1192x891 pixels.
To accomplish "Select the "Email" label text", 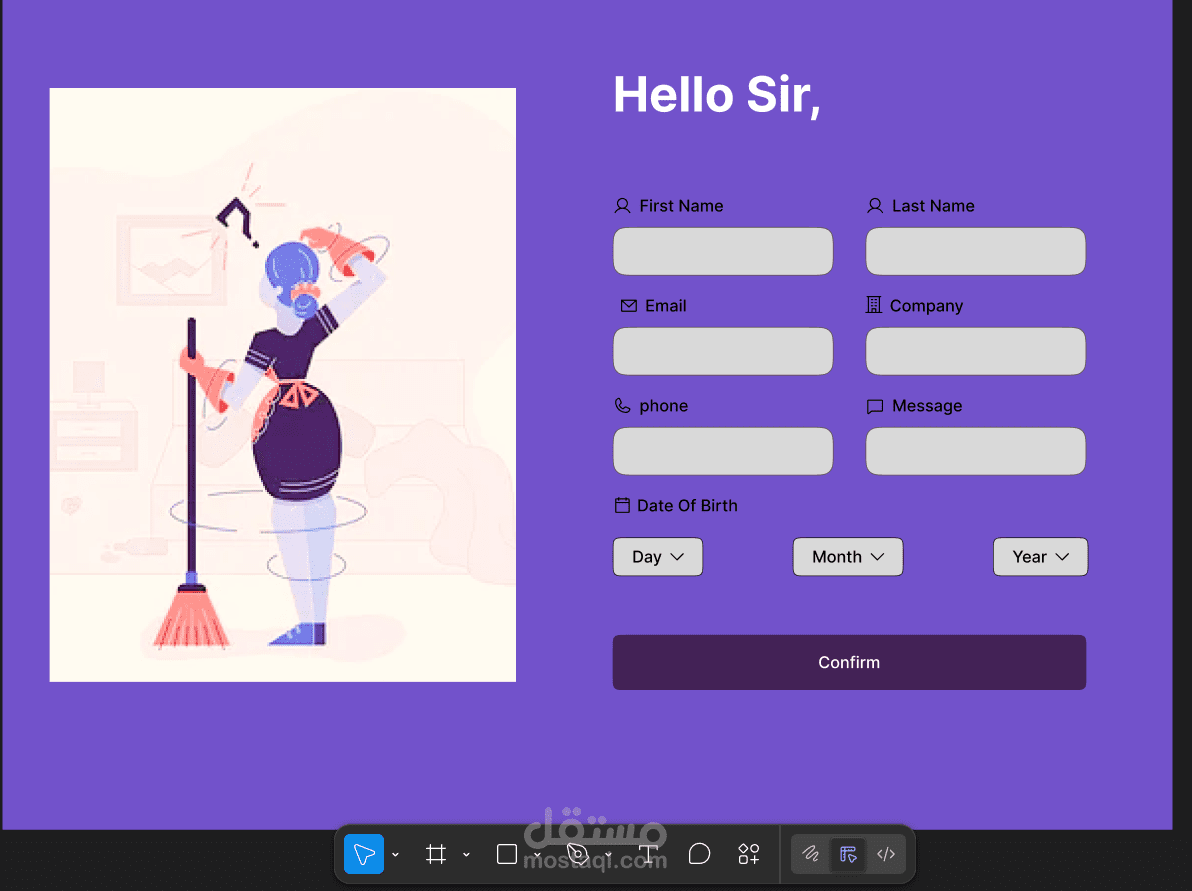I will (666, 306).
